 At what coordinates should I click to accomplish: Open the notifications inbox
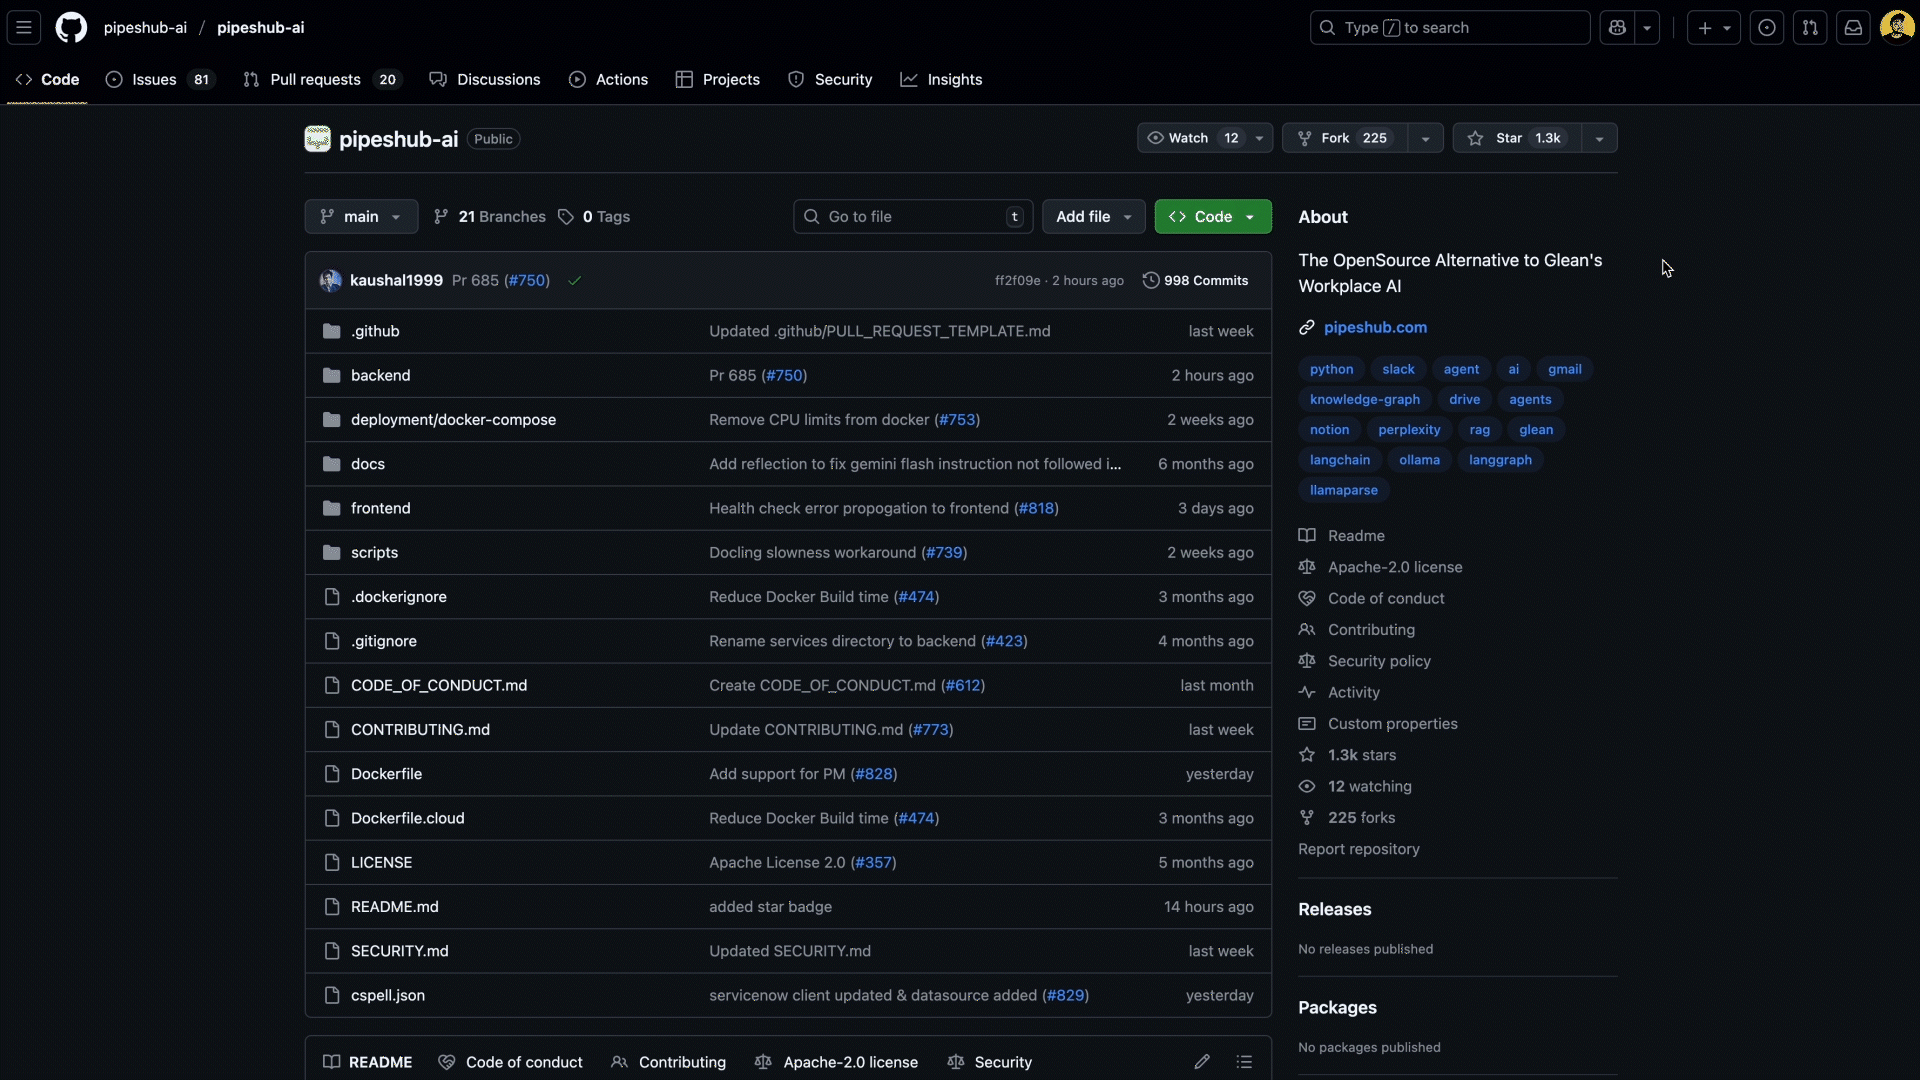pos(1853,27)
